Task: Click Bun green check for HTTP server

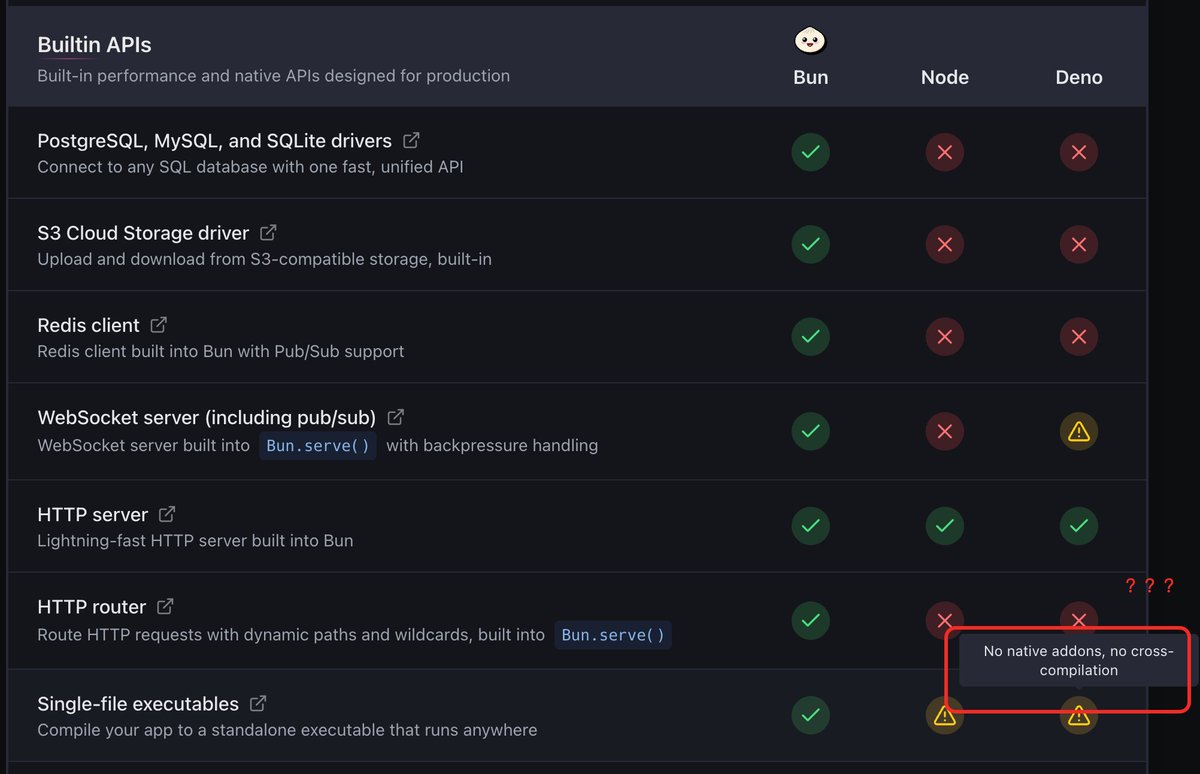Action: (x=810, y=526)
